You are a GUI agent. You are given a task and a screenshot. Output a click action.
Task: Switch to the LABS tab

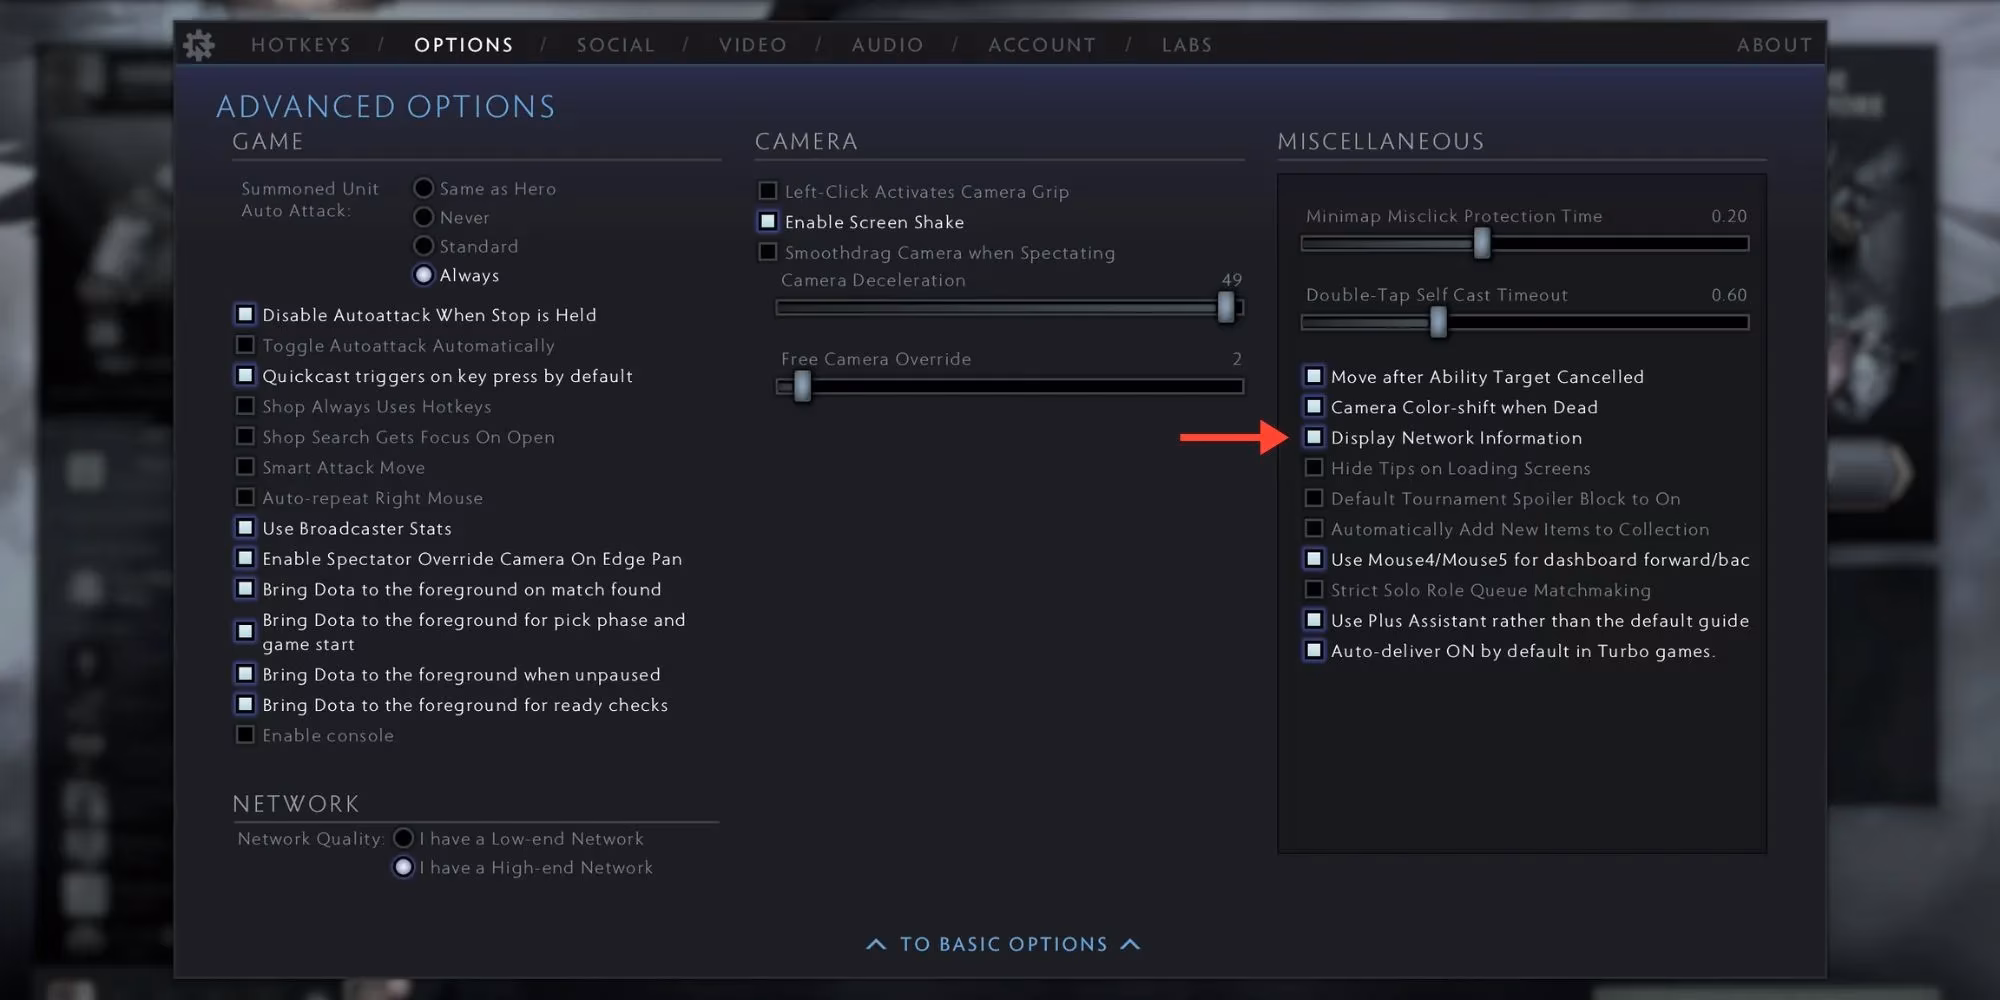pyautogui.click(x=1186, y=45)
